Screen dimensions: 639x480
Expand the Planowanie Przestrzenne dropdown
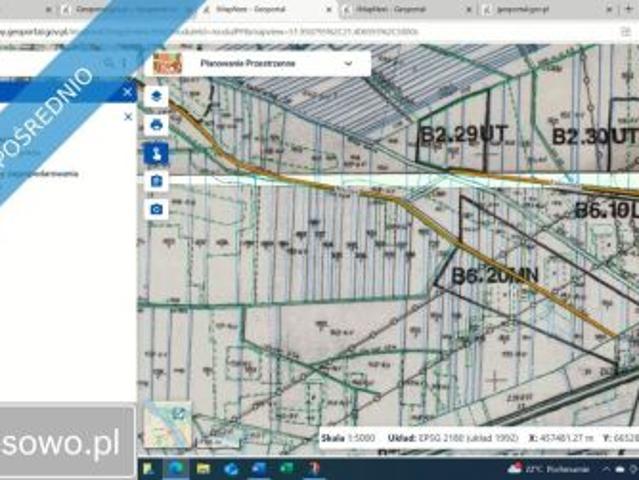click(x=348, y=63)
